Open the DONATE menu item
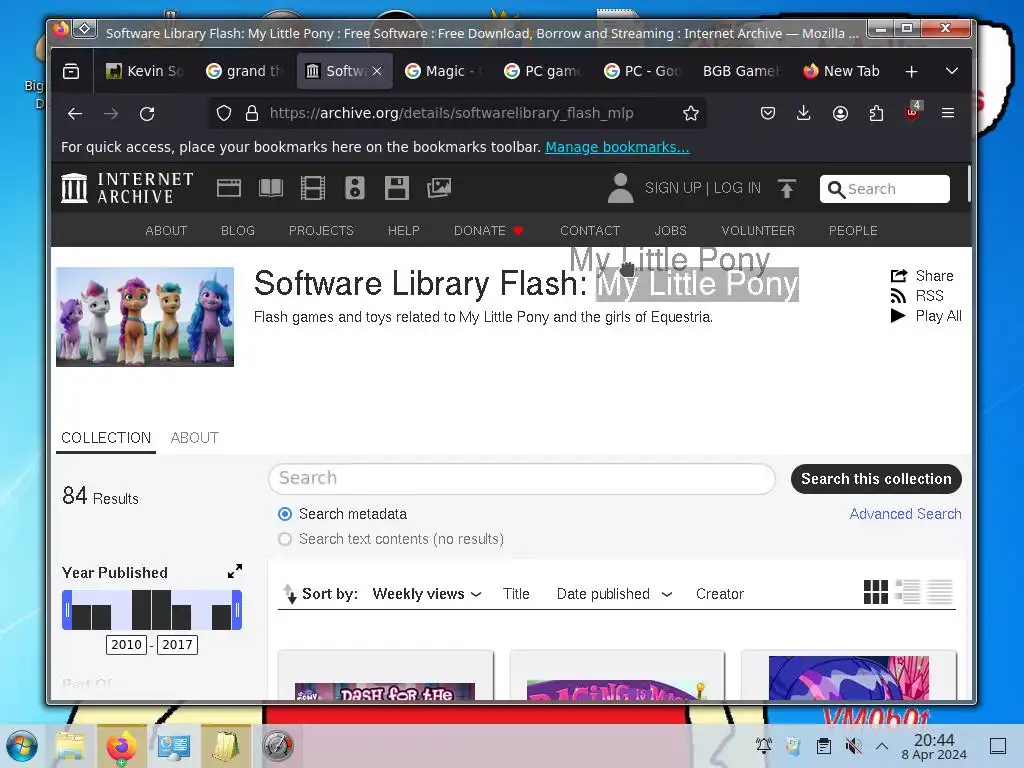Screen dimensions: 1024x768 pos(488,231)
